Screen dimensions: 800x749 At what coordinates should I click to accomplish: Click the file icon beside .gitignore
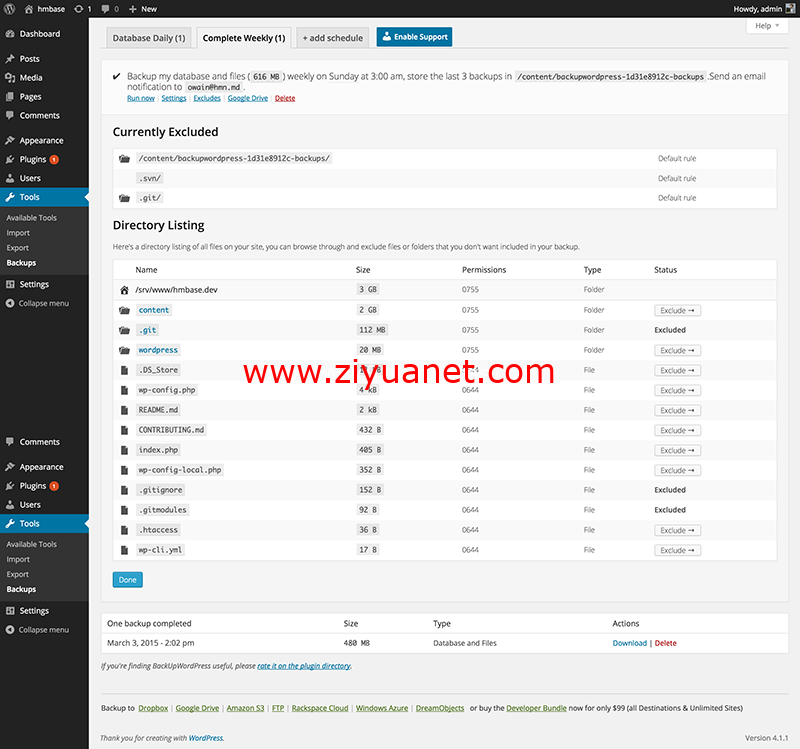coord(124,490)
